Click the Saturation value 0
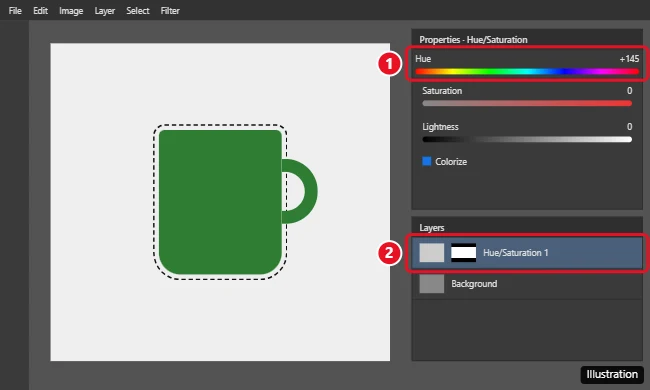This screenshot has height=390, width=650. [x=629, y=90]
